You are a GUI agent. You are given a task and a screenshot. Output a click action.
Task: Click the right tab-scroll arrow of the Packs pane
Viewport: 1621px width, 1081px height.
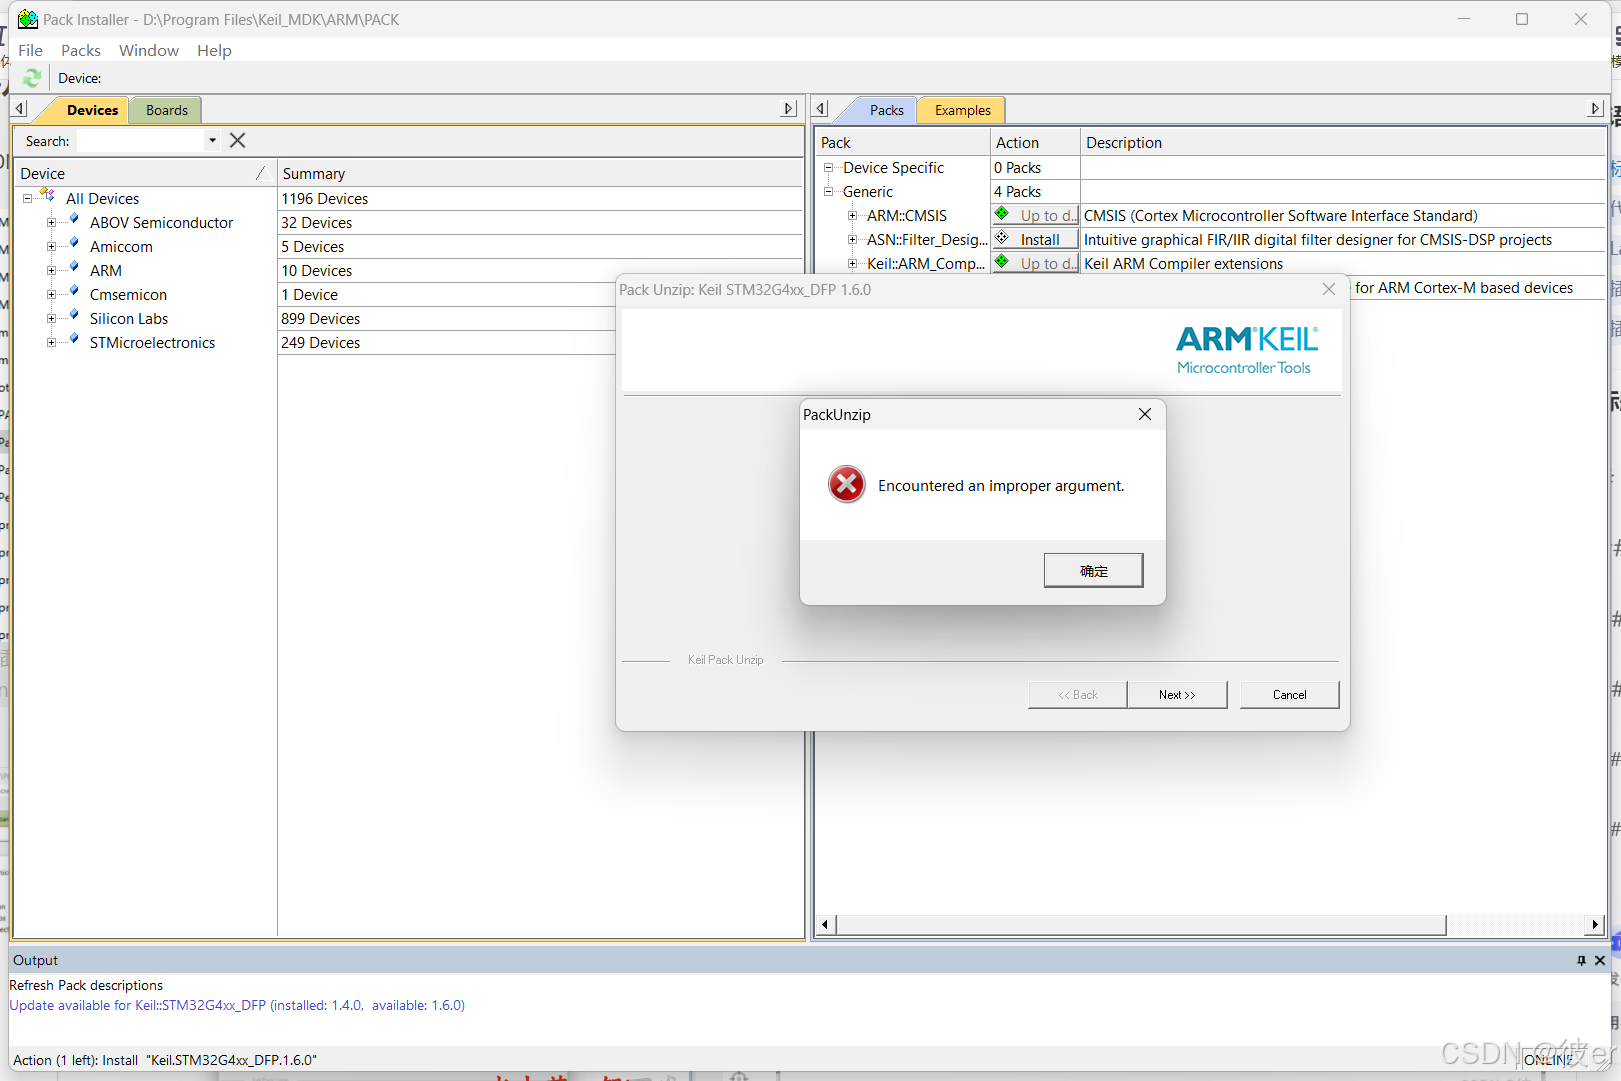(1596, 108)
